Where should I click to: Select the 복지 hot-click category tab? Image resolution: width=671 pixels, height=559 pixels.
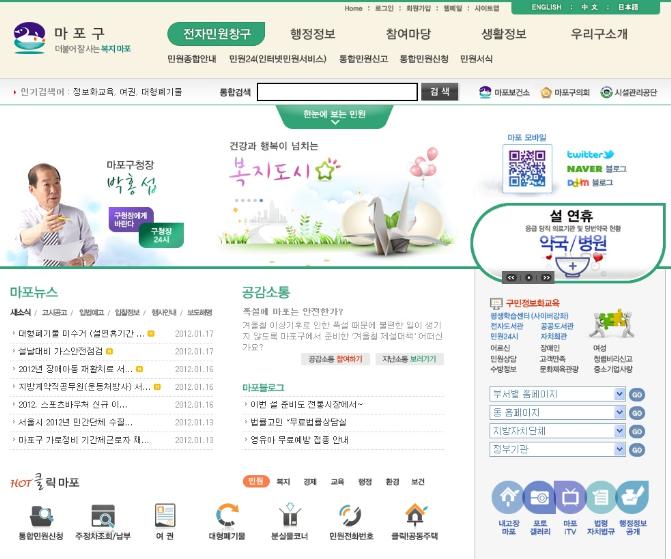tap(283, 482)
